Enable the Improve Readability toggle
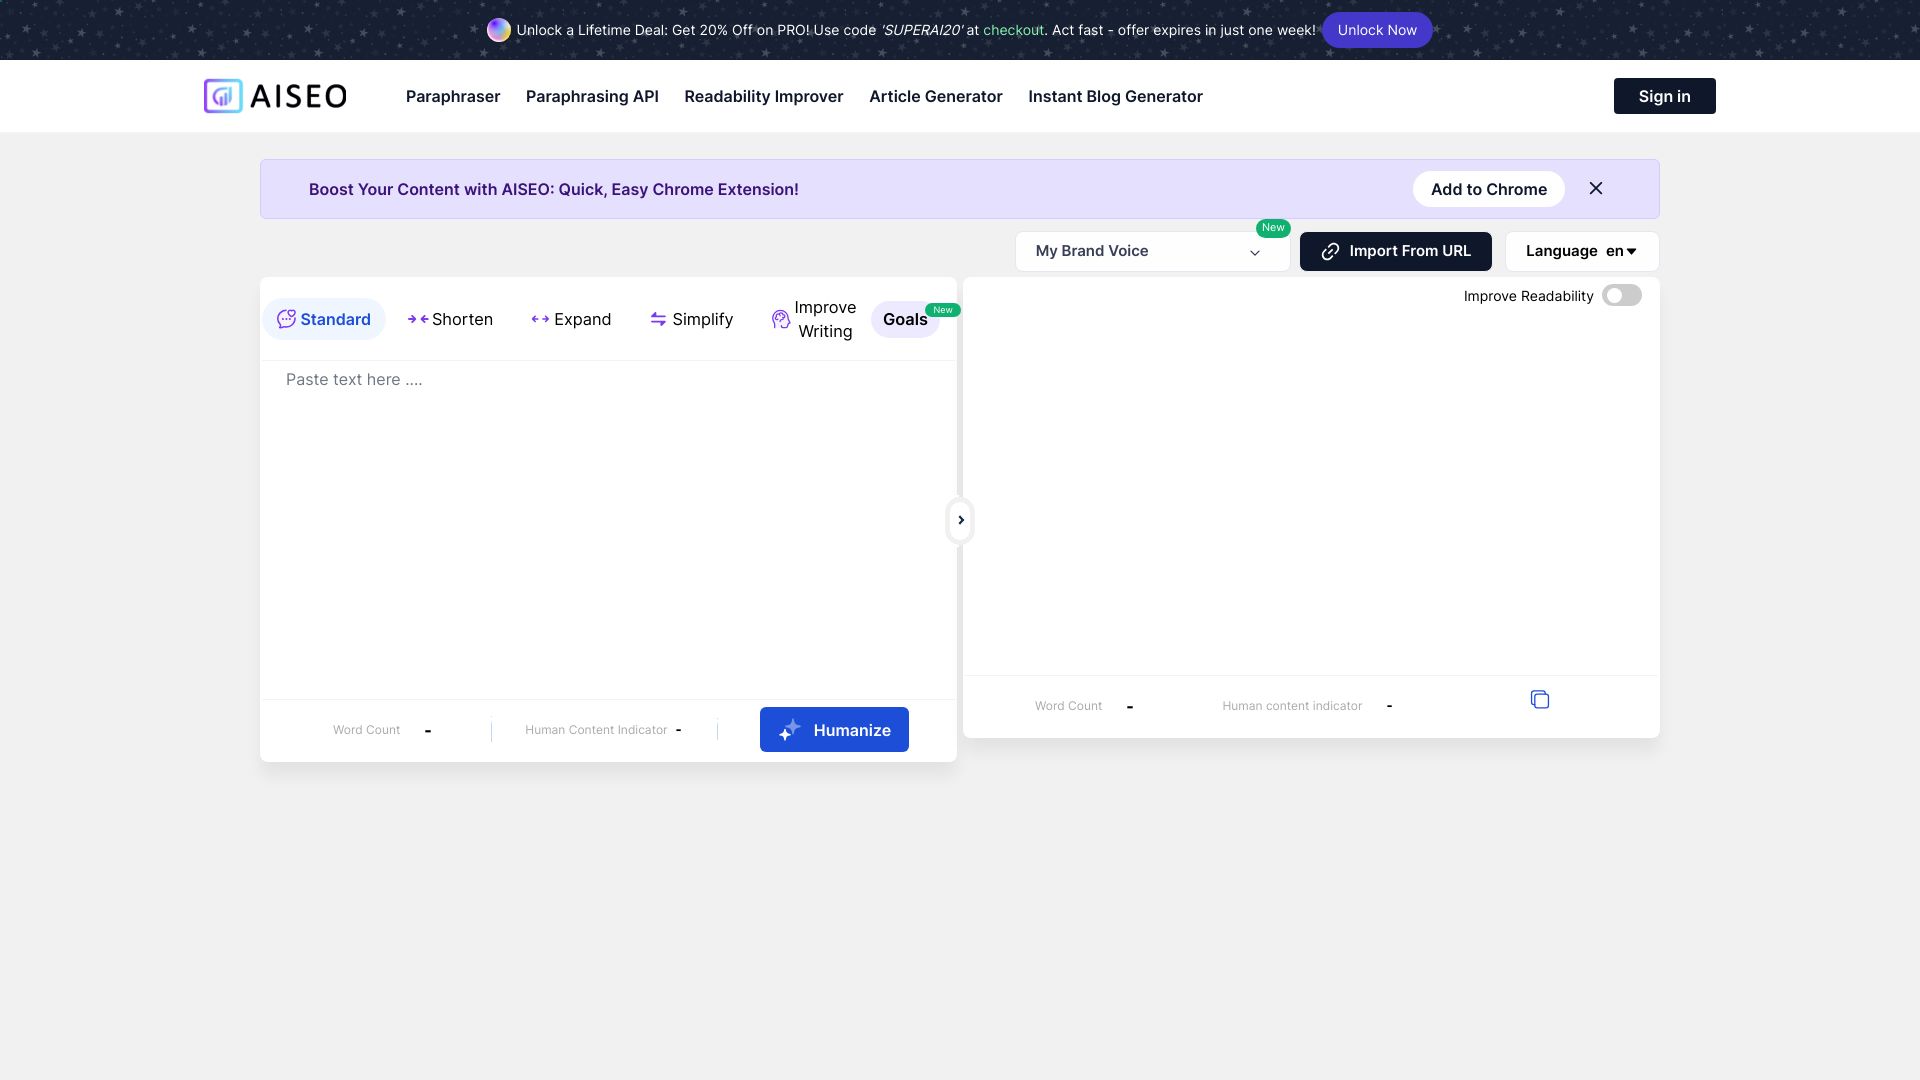The image size is (1920, 1080). 1621,295
